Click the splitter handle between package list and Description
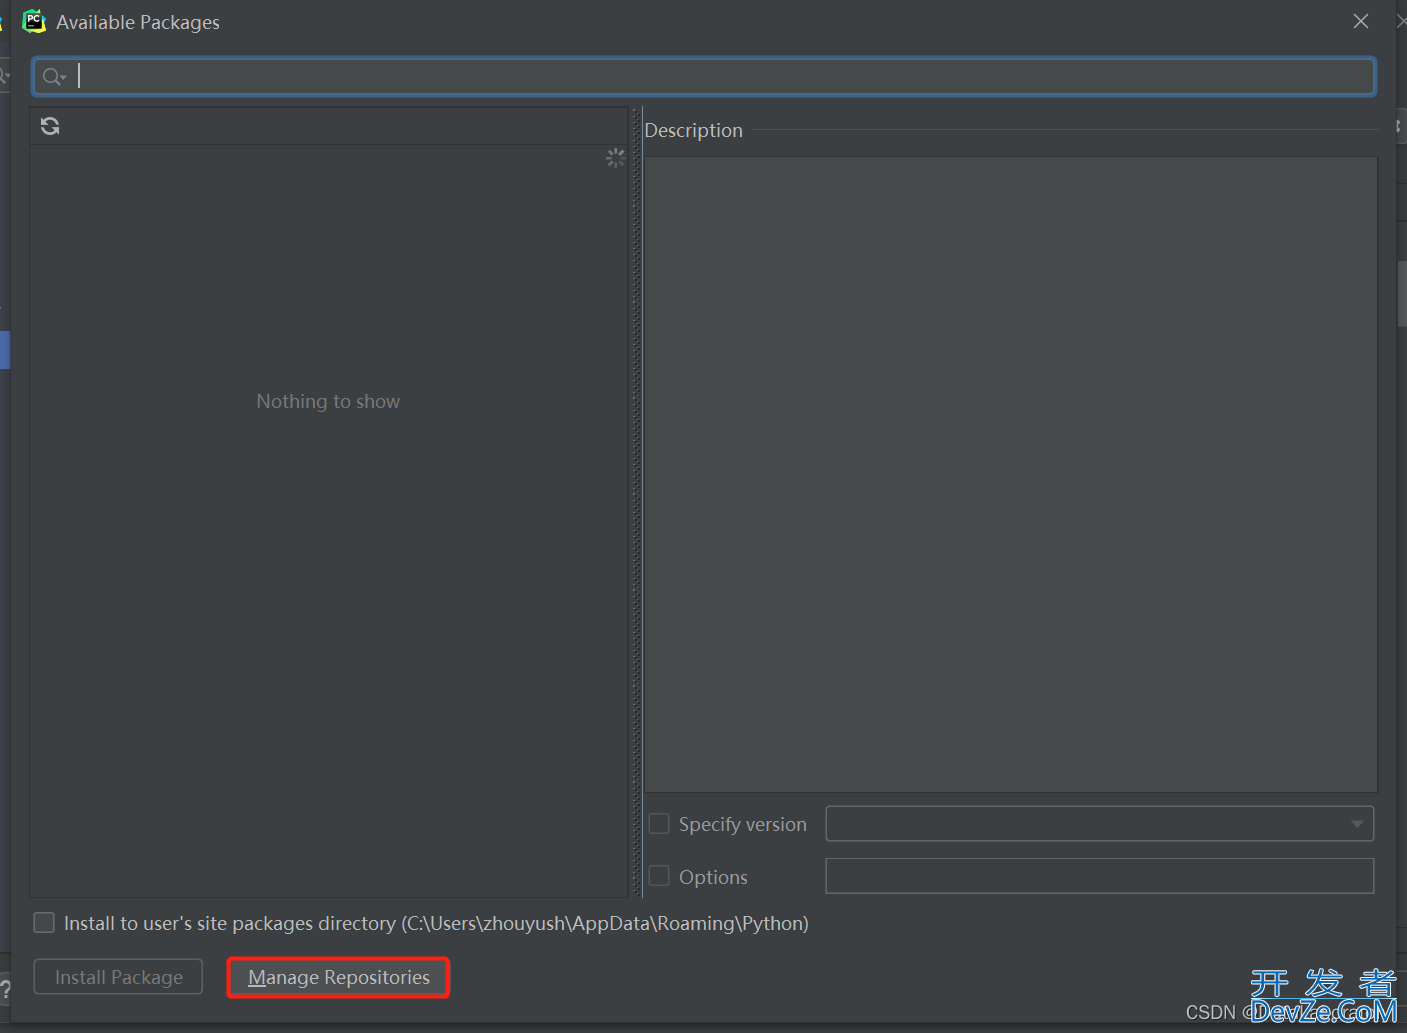This screenshot has width=1407, height=1033. (x=636, y=502)
